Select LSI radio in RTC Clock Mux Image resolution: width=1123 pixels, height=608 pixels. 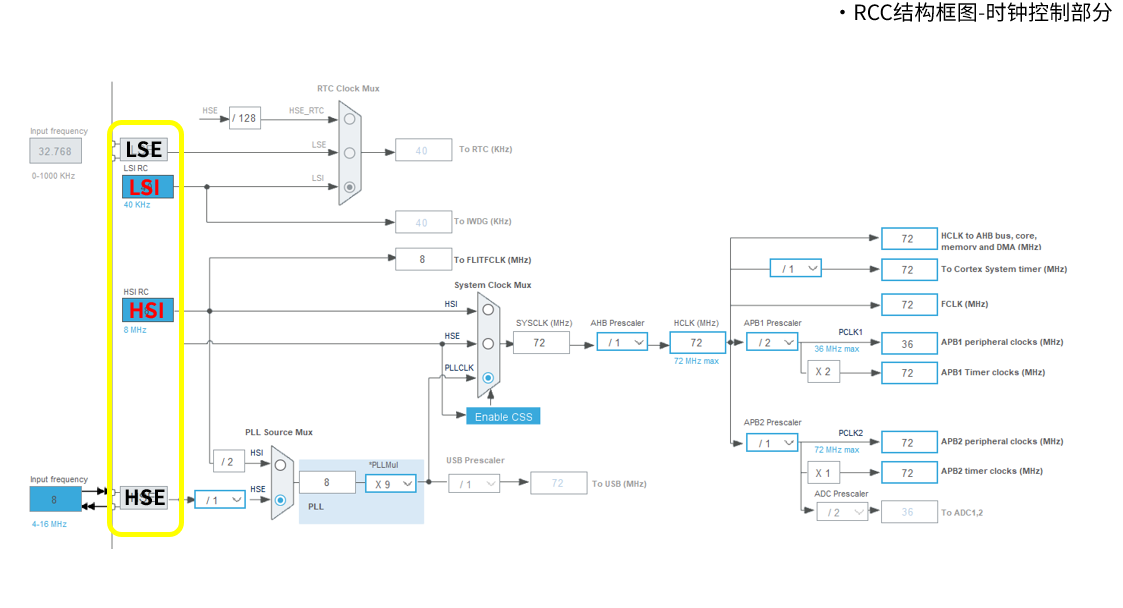pos(350,187)
